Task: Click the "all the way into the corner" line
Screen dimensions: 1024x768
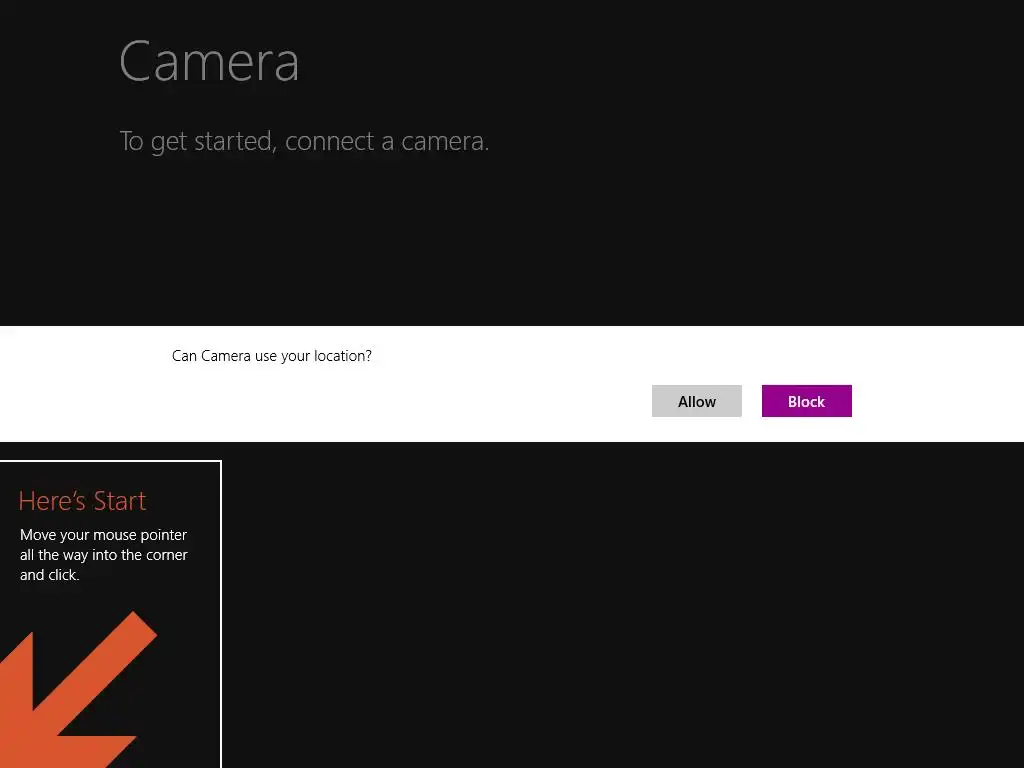Action: pyautogui.click(x=104, y=555)
